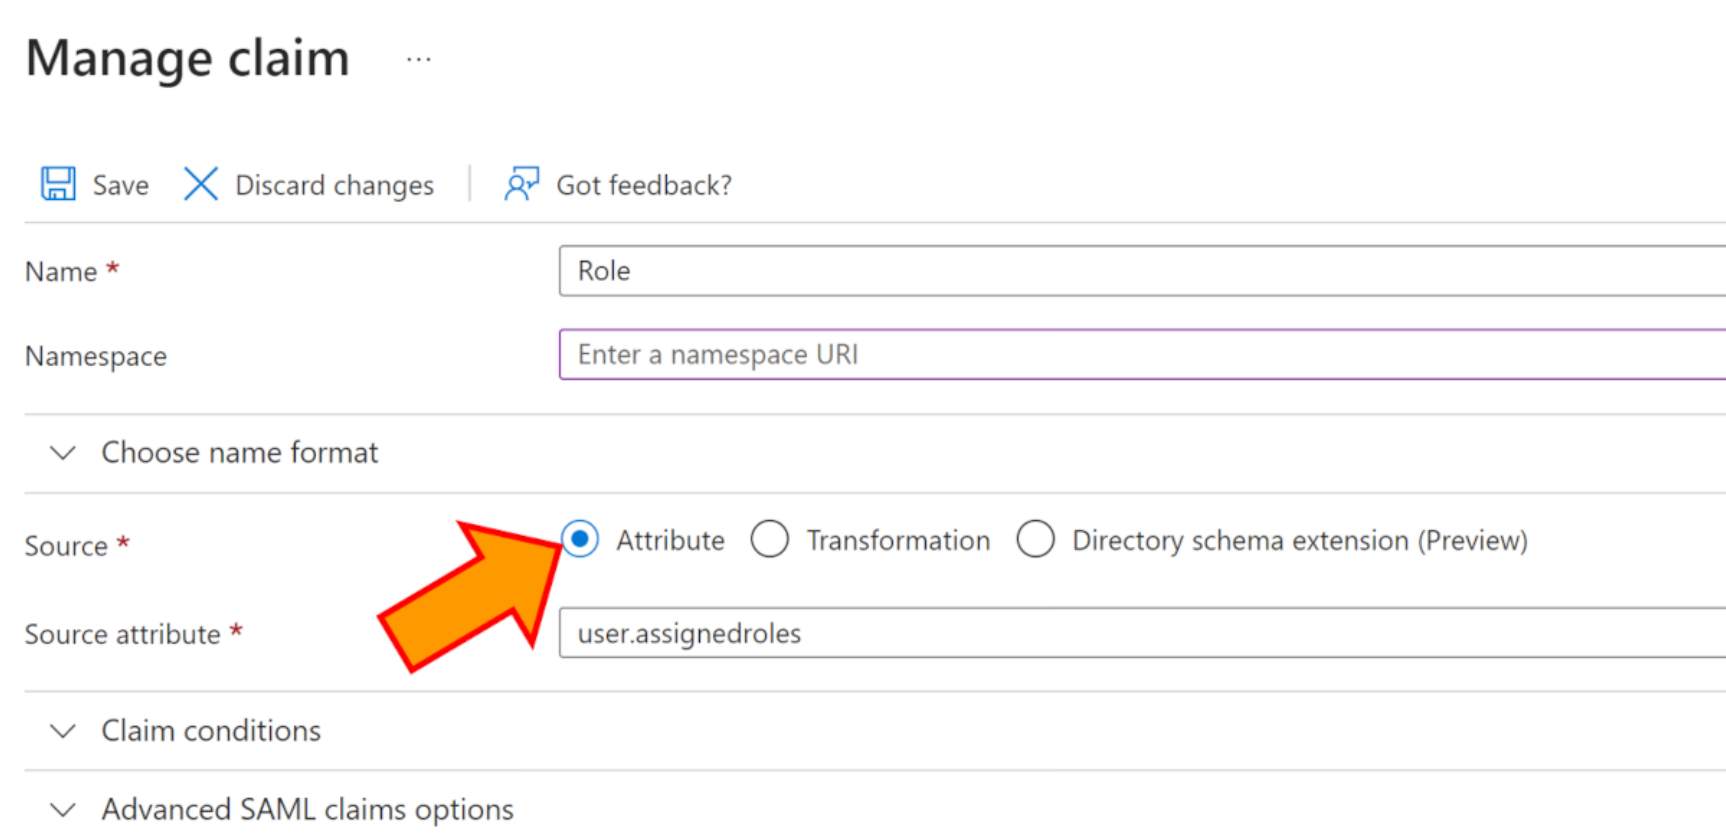The image size is (1726, 839).
Task: Click the chevron beside Advanced SAML claims options
Action: (63, 809)
